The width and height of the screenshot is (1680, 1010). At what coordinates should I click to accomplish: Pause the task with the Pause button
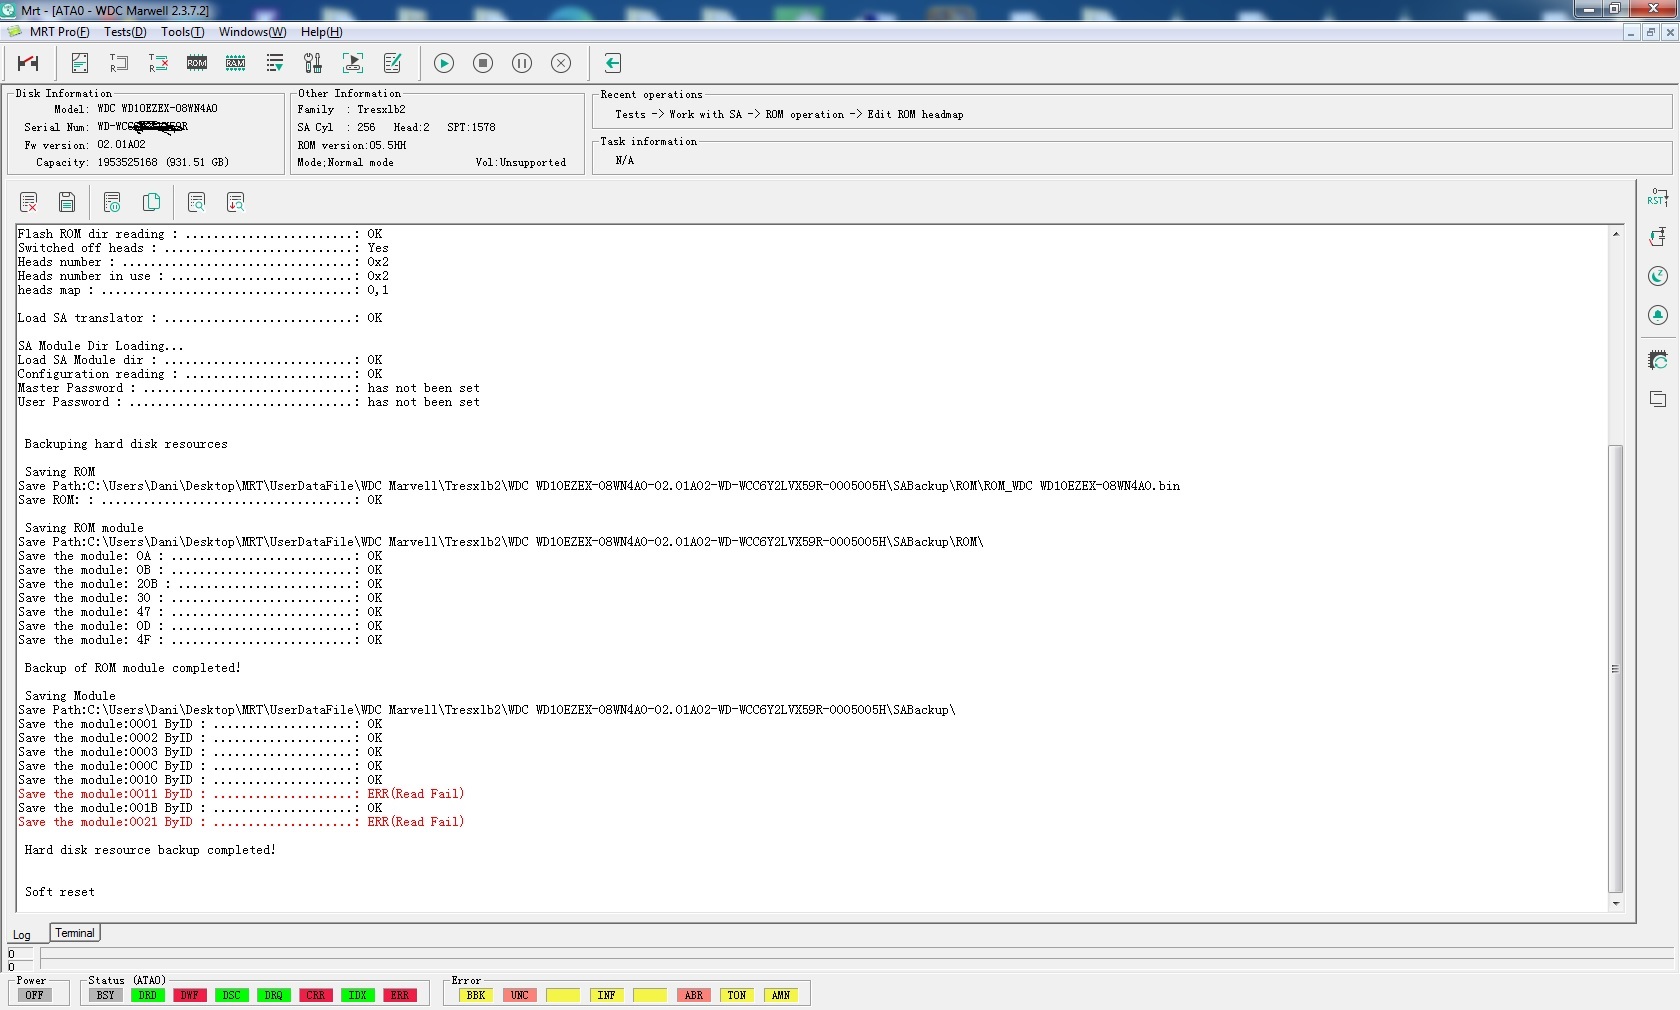[522, 63]
